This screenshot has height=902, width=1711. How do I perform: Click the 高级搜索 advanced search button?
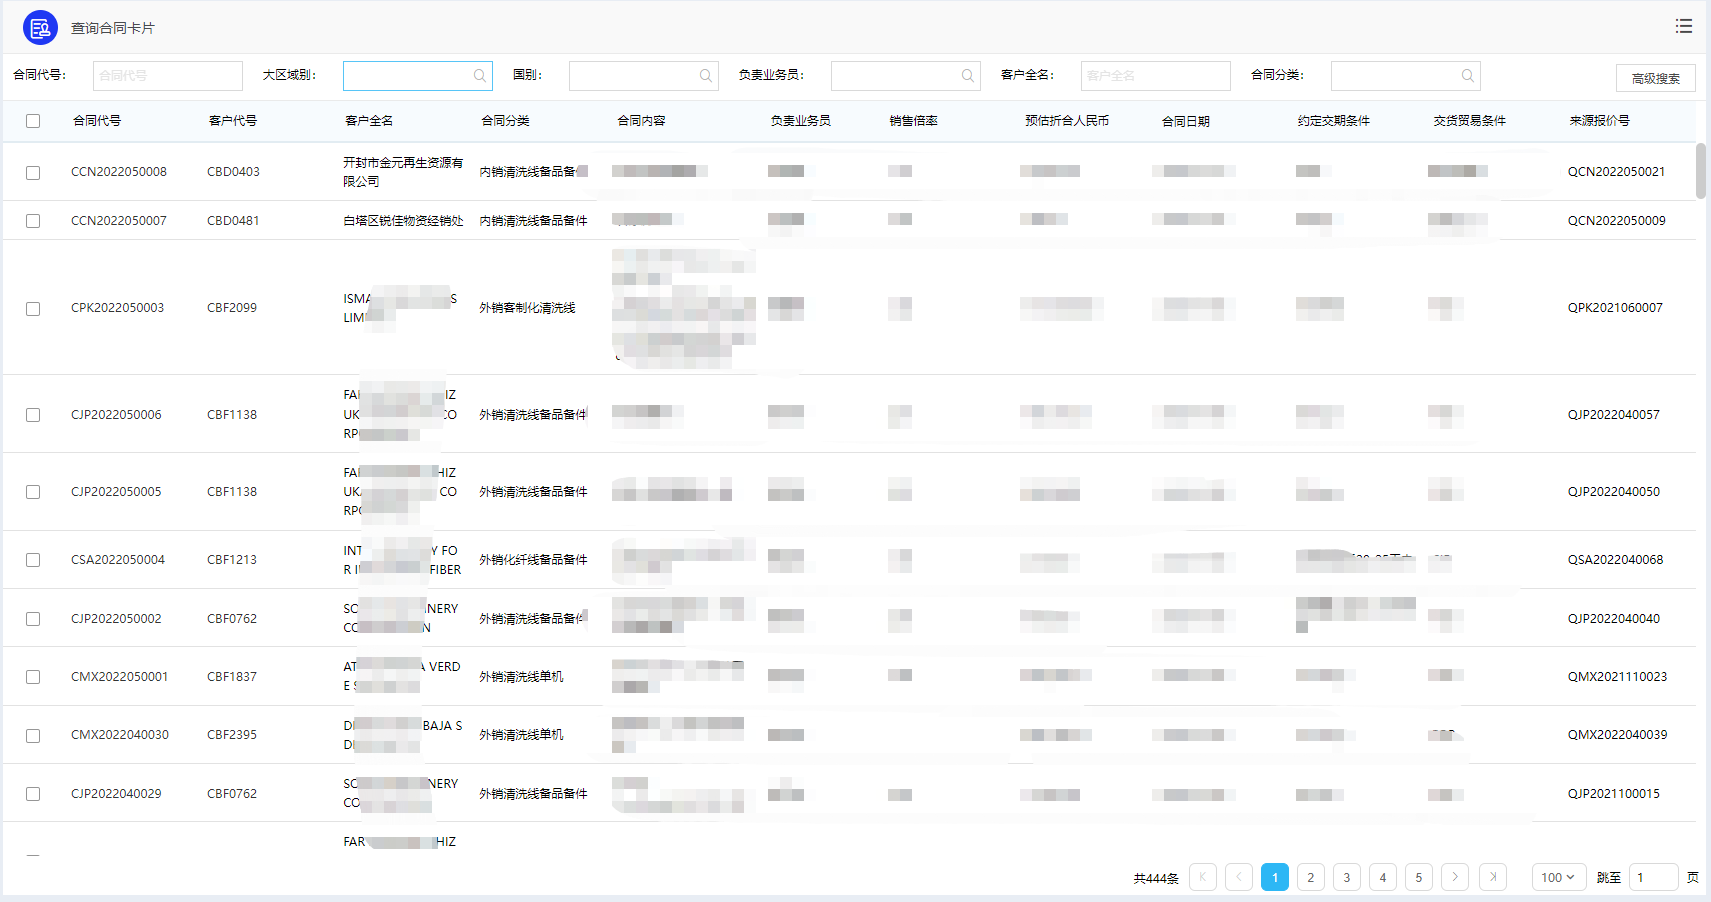[1656, 78]
